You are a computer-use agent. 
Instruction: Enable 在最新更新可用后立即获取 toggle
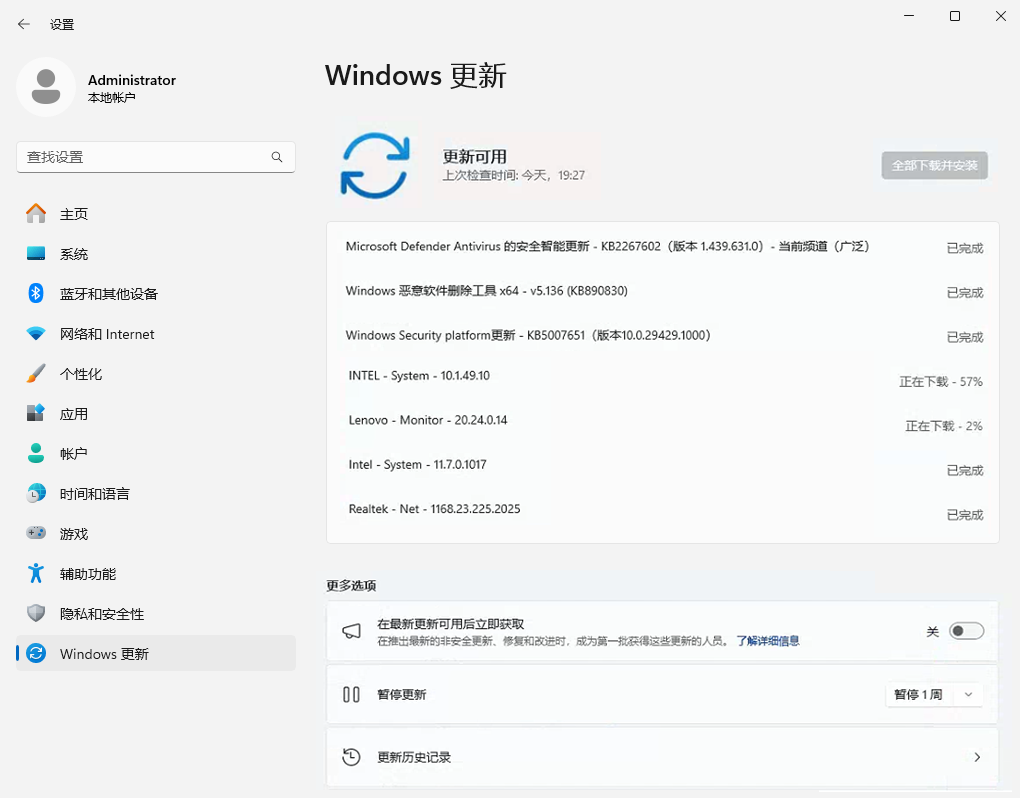(965, 630)
